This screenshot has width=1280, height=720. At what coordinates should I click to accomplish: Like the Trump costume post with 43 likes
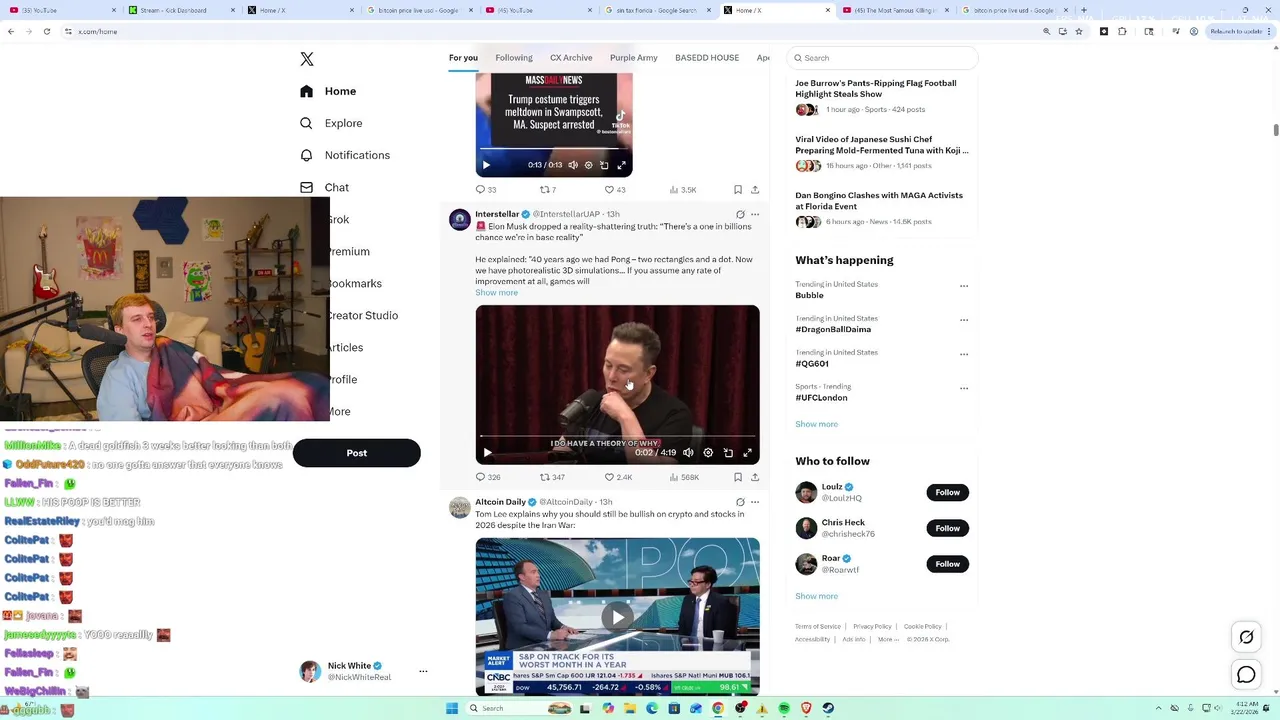(x=614, y=190)
